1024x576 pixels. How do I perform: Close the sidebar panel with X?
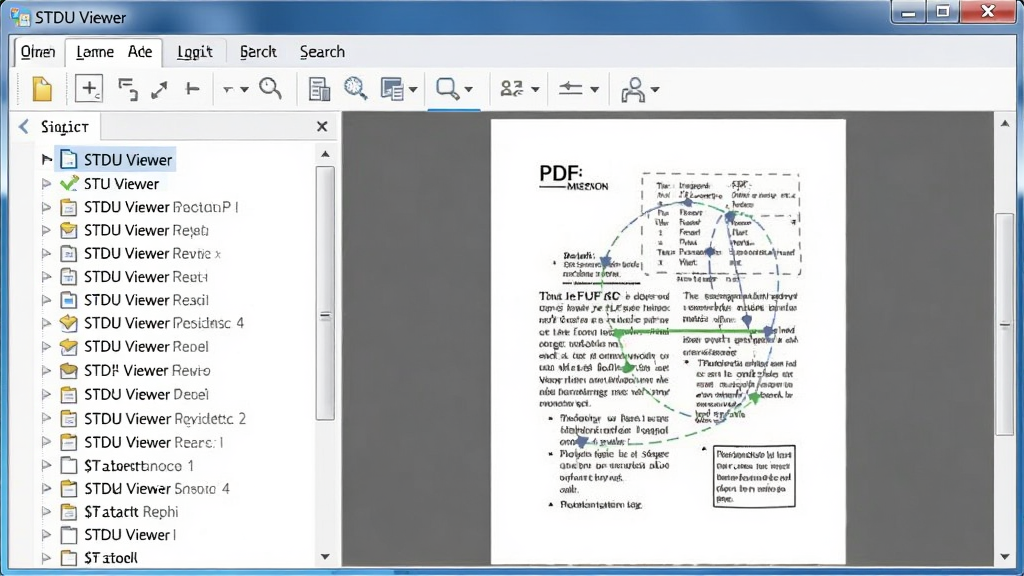[322, 126]
